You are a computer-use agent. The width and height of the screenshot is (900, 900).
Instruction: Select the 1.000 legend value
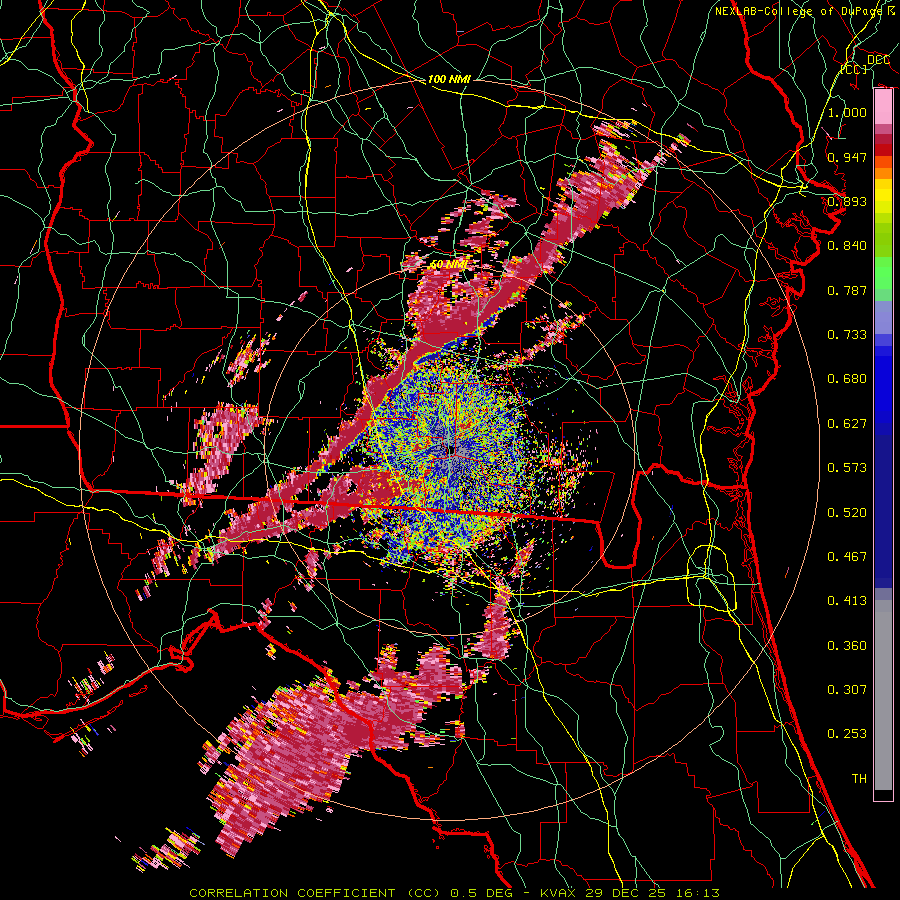847,112
